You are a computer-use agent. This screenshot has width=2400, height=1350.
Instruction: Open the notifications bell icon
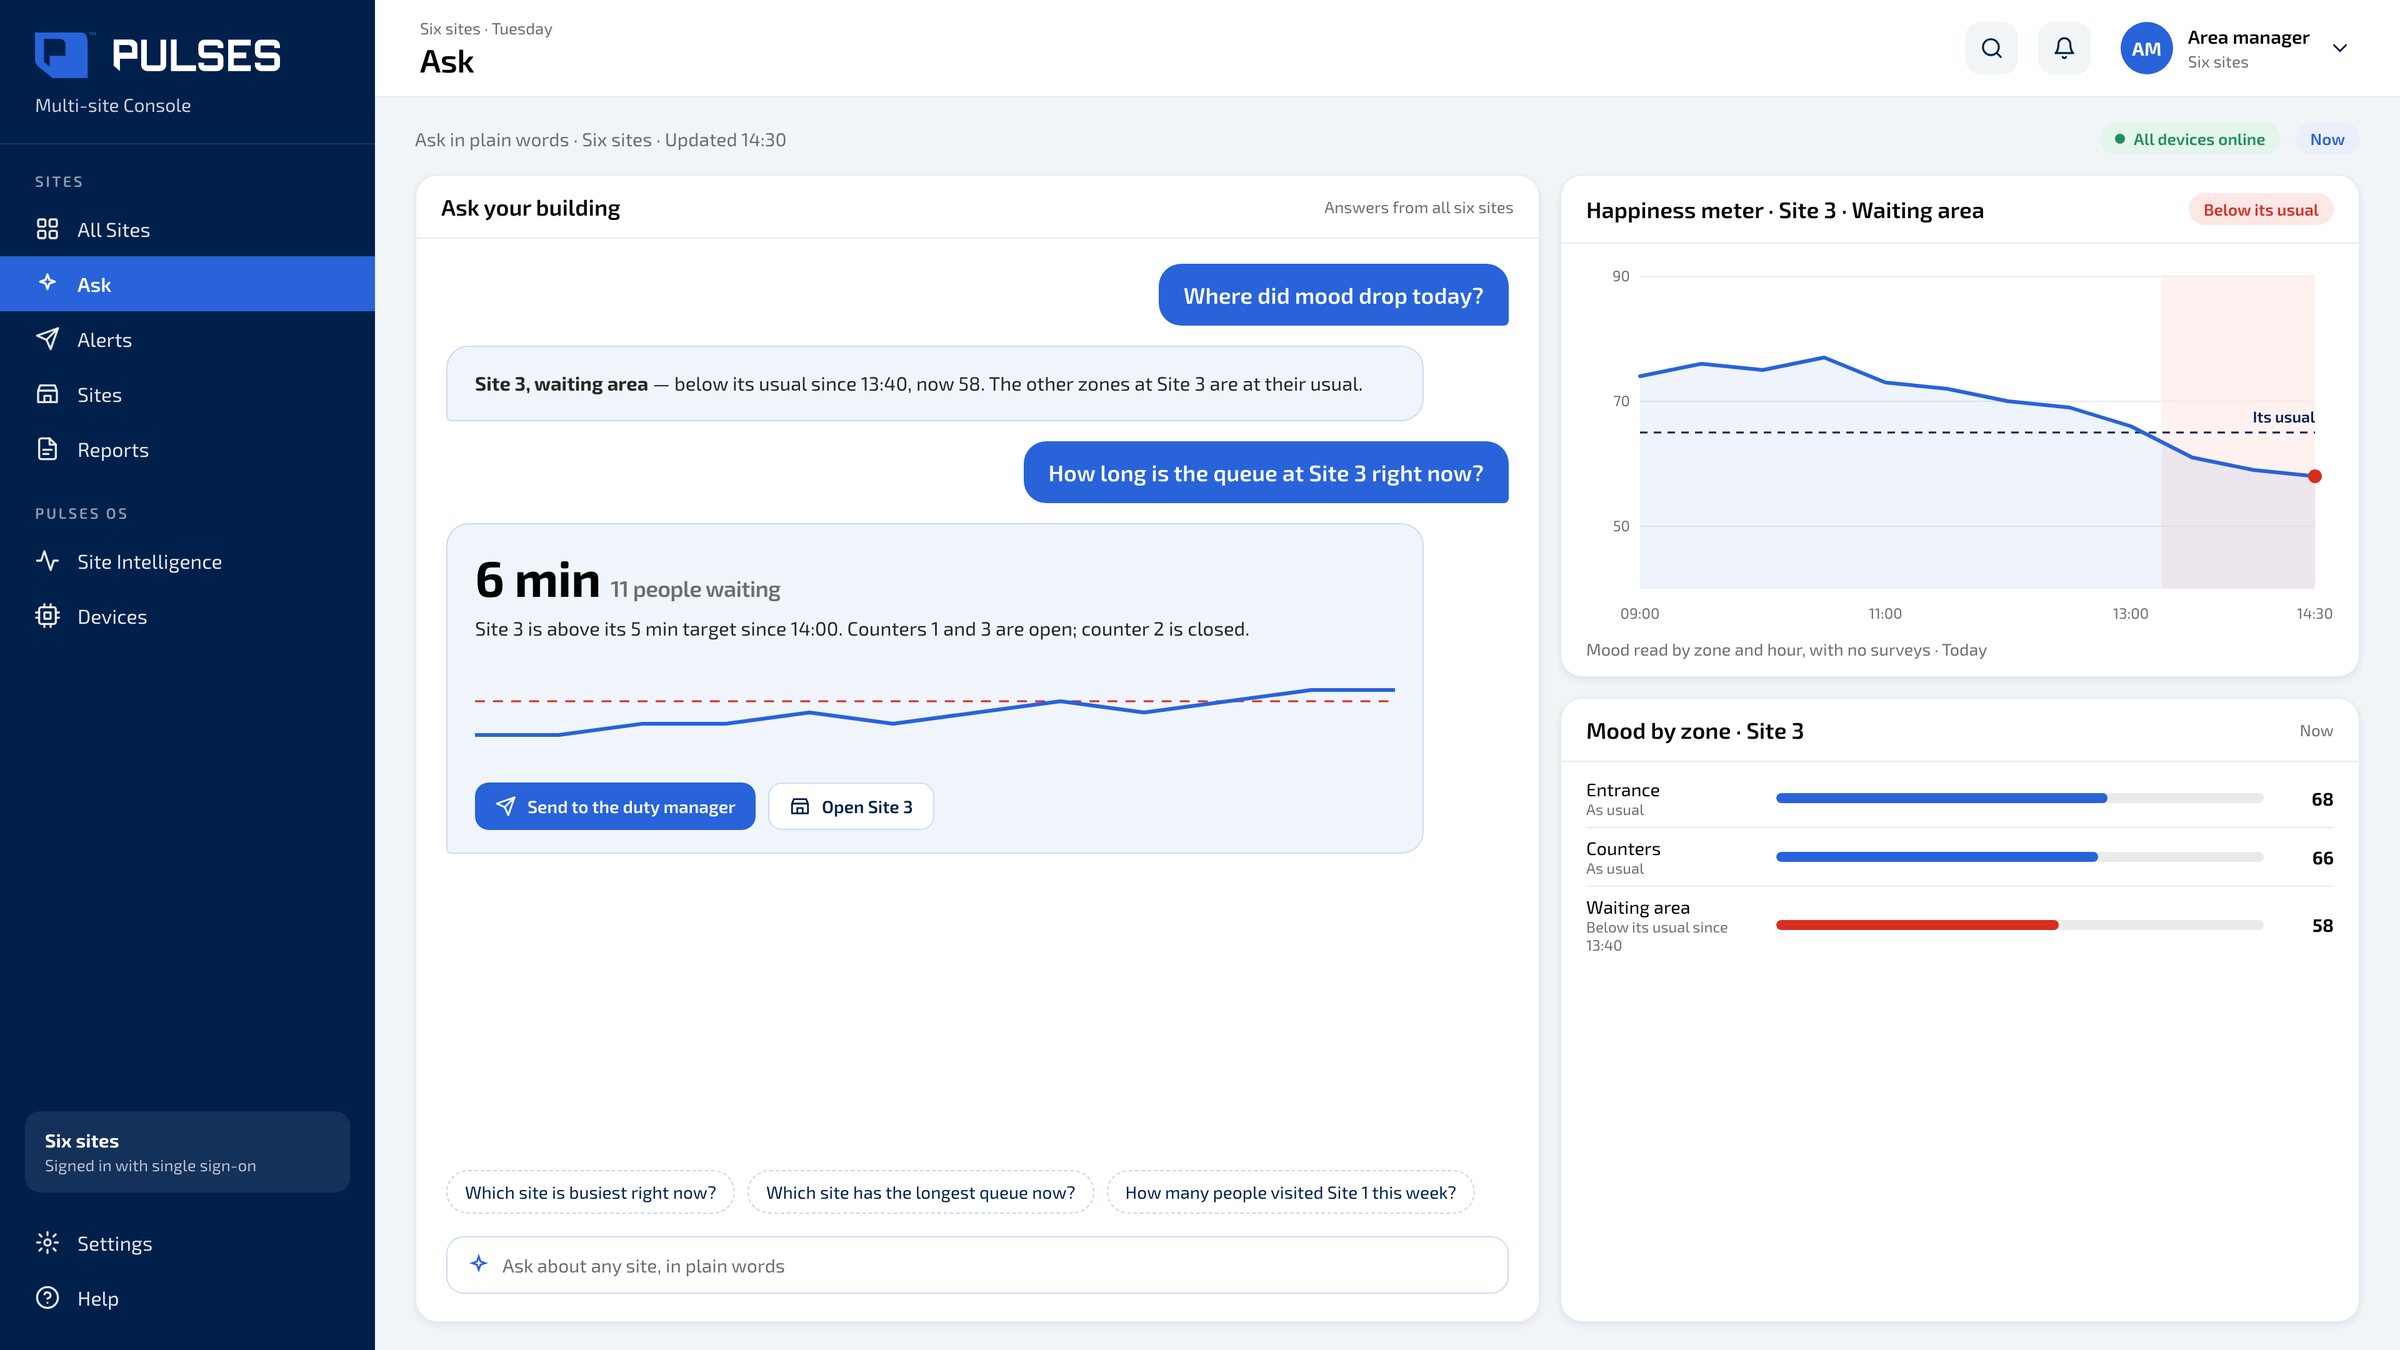2064,48
